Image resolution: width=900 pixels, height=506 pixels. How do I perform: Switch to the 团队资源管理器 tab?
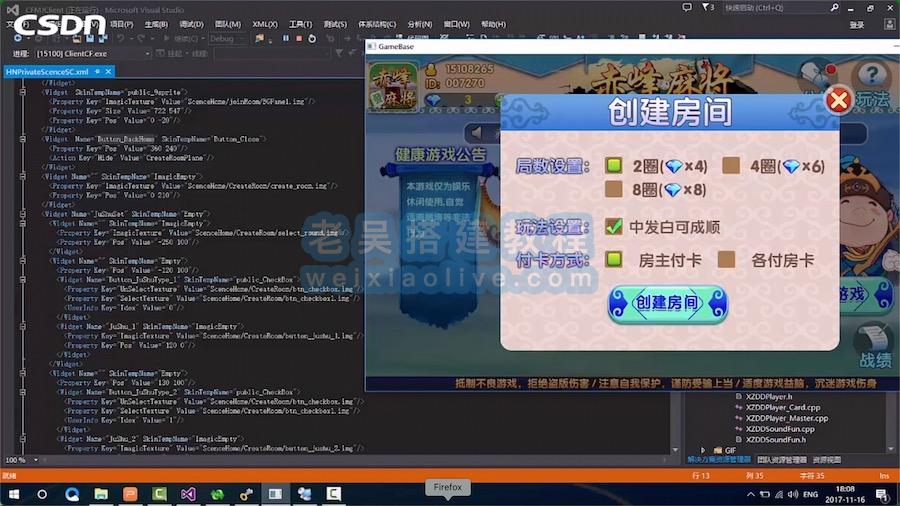tap(782, 460)
